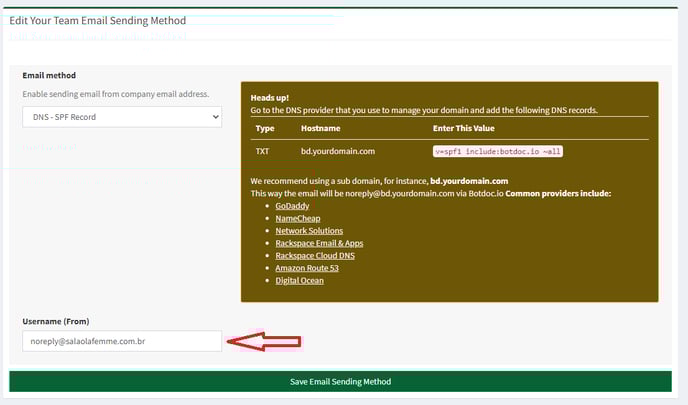Image resolution: width=688 pixels, height=405 pixels.
Task: Click the TXT record type cell
Action: (x=263, y=151)
